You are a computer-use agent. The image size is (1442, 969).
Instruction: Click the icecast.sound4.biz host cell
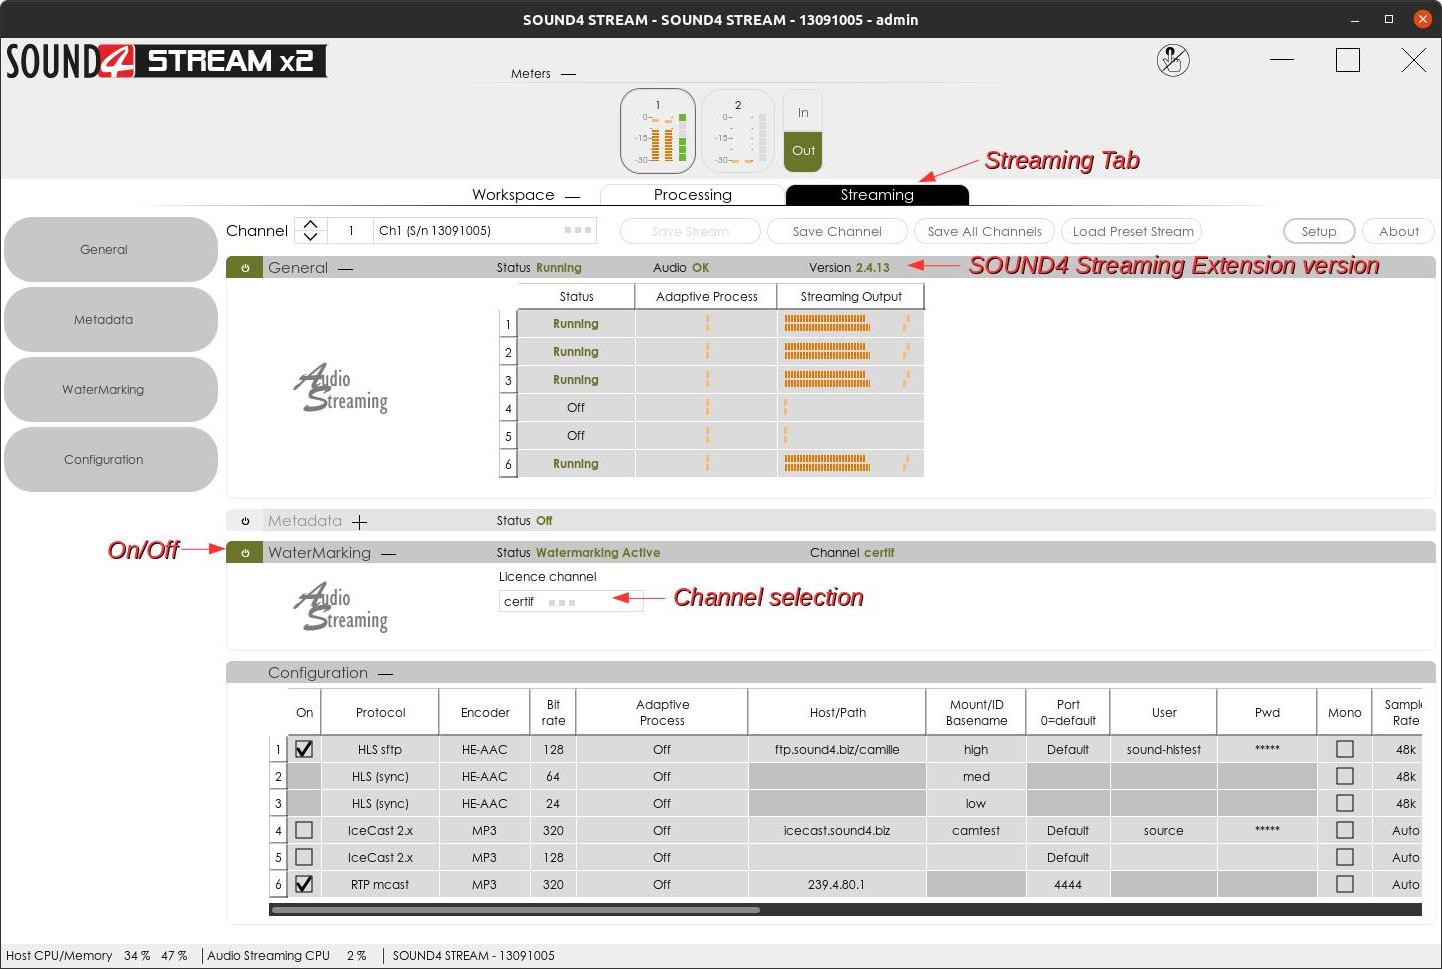(837, 830)
